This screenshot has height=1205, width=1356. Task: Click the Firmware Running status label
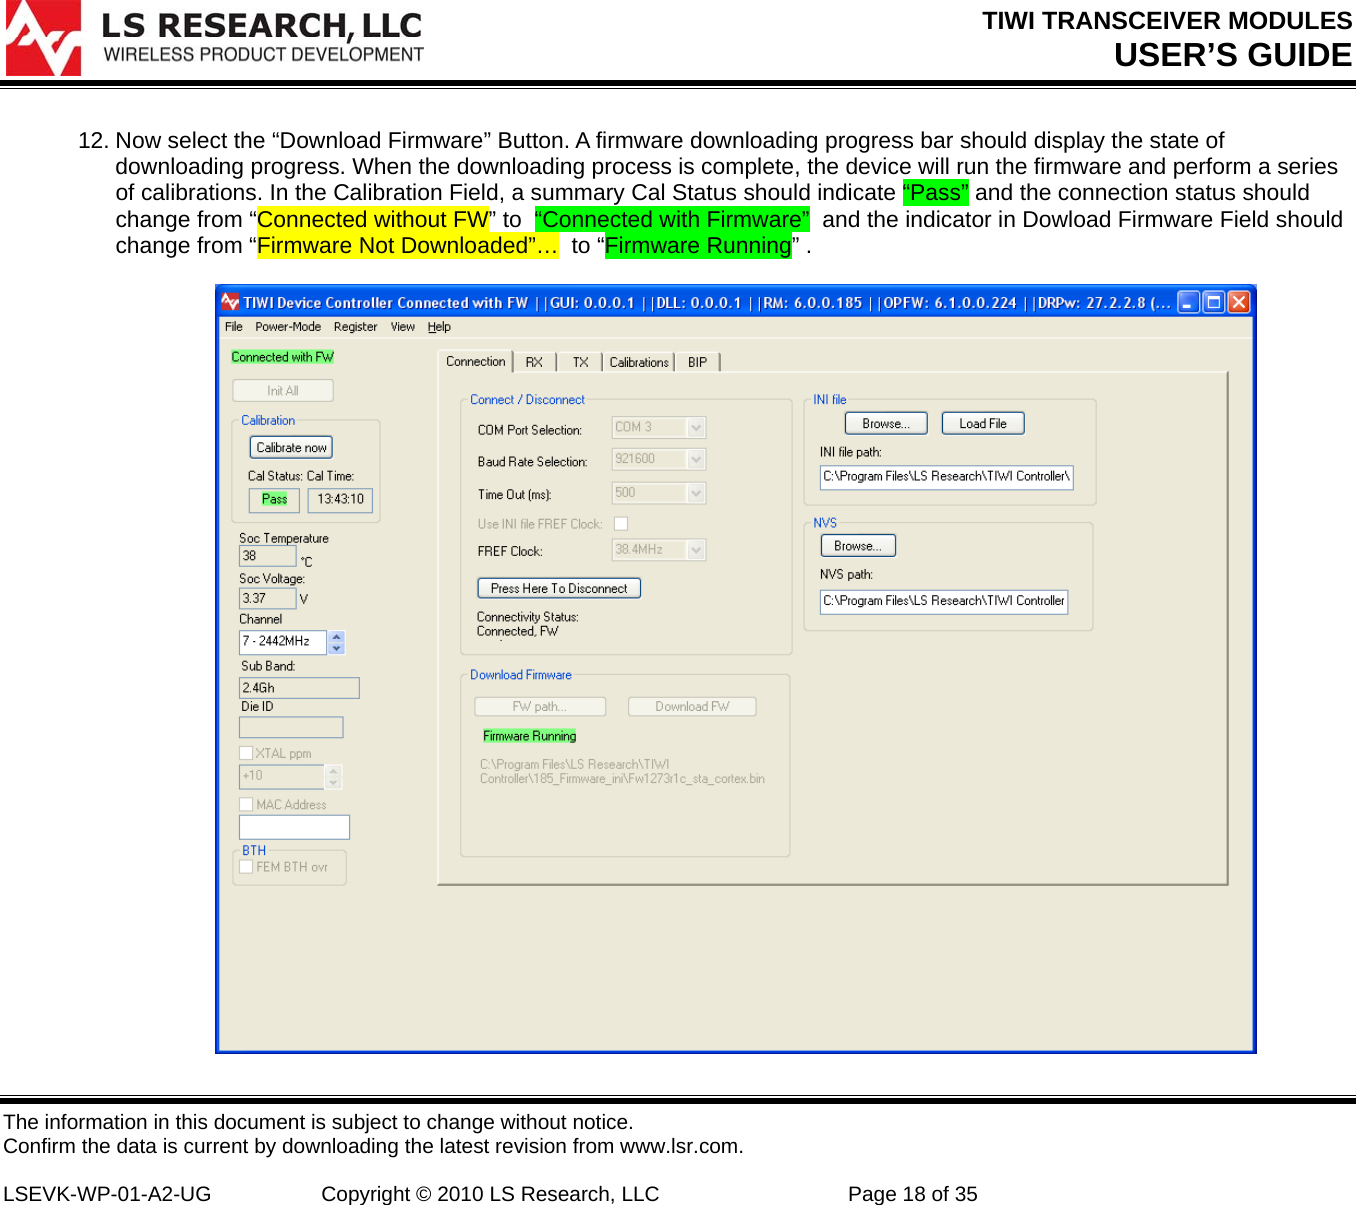(530, 736)
